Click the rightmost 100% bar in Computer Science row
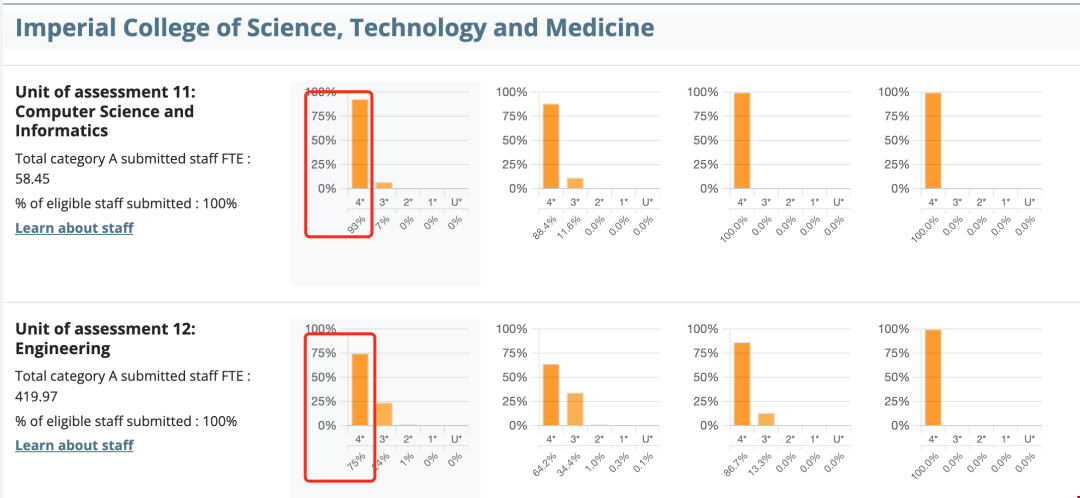The image size is (1080, 498). pos(933,140)
